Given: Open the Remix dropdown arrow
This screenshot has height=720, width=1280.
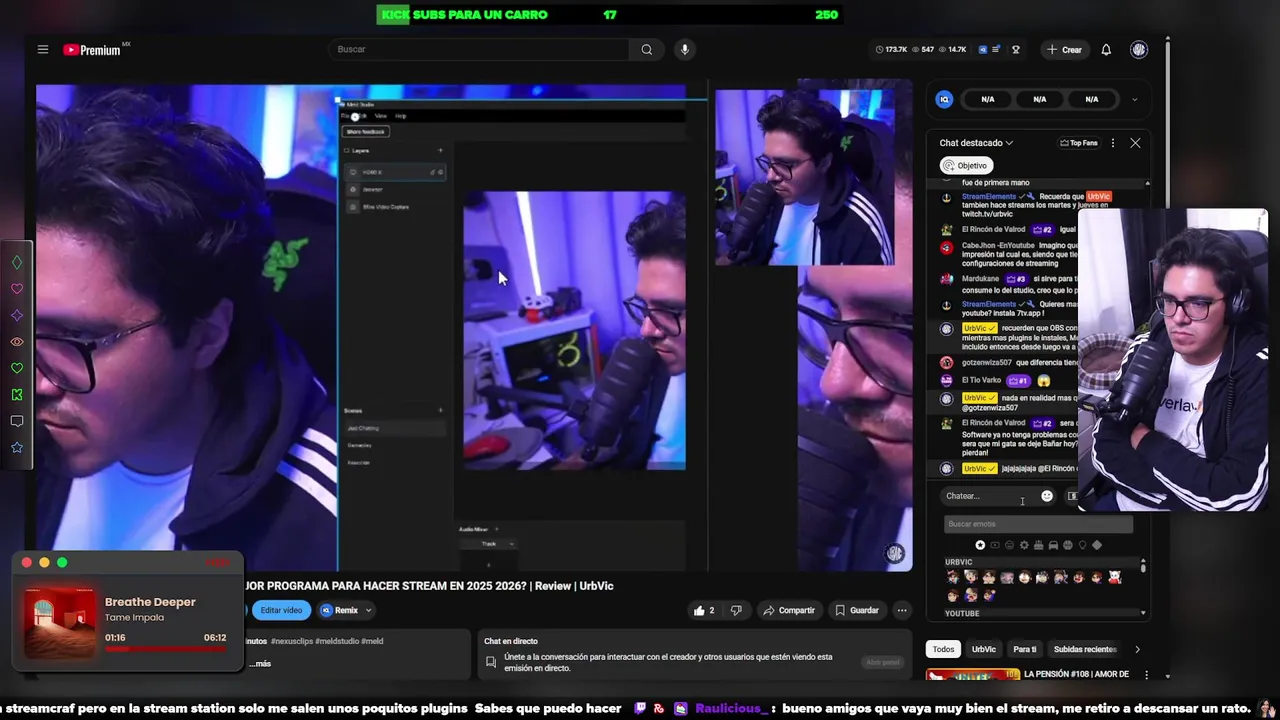Looking at the screenshot, I should tap(368, 610).
